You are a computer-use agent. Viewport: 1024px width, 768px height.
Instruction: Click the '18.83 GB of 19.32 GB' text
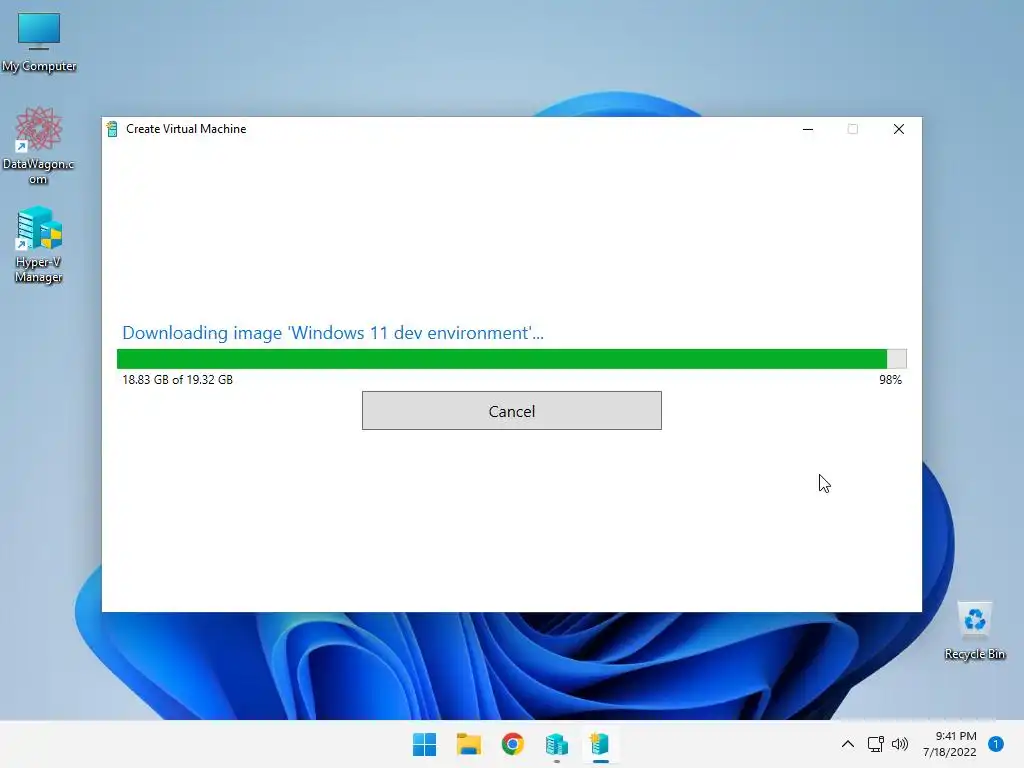click(178, 379)
